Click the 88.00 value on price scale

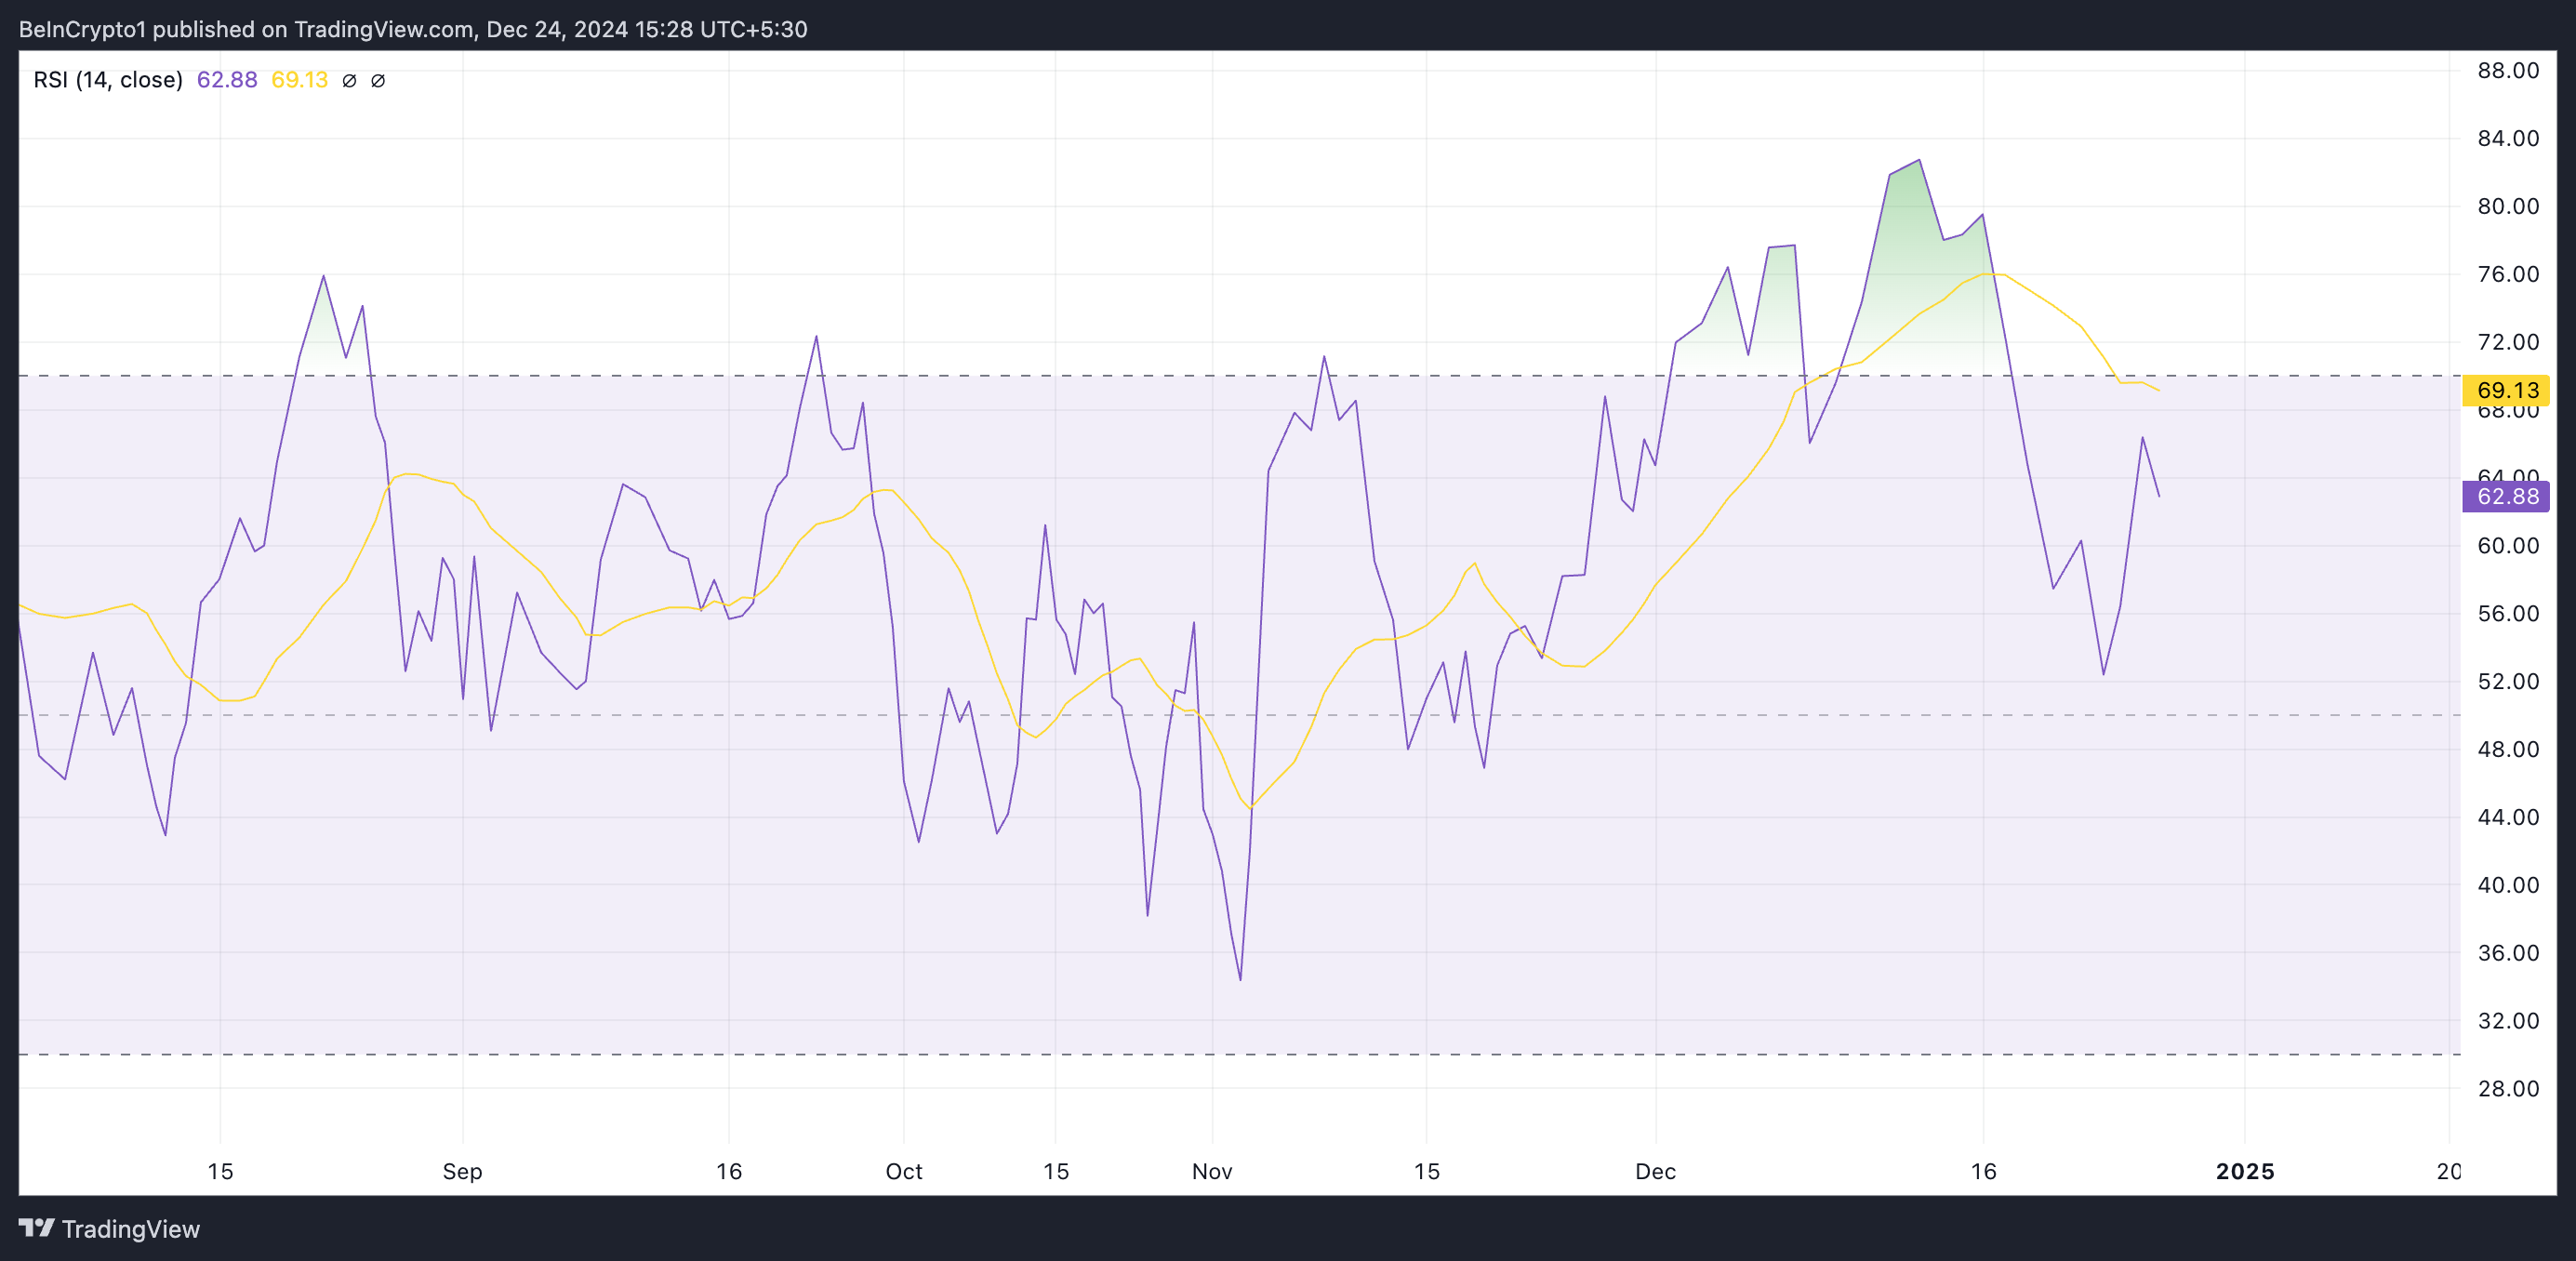(x=2507, y=70)
